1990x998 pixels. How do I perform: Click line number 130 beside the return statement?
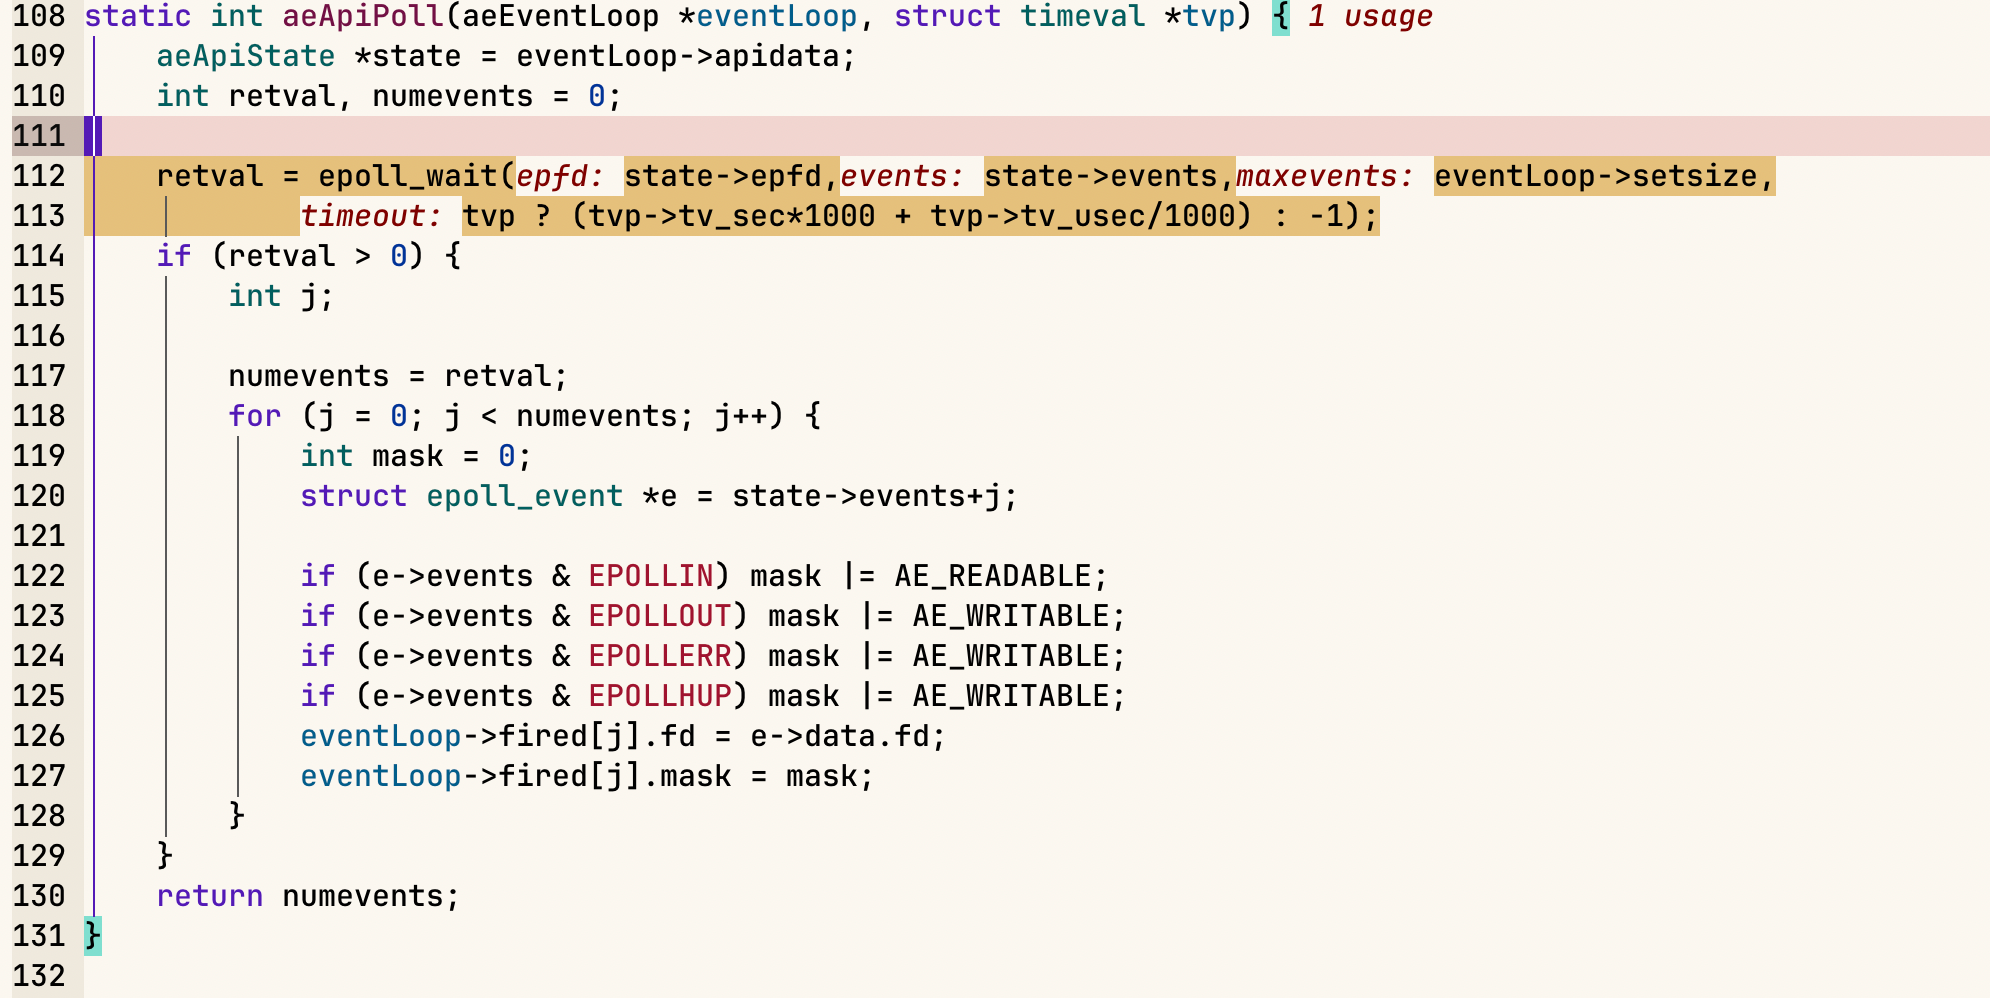pyautogui.click(x=39, y=896)
